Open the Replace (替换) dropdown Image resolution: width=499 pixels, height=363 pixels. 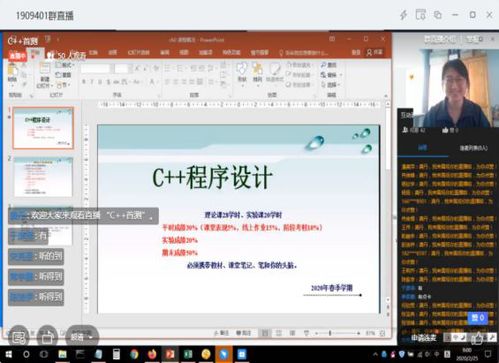click(x=330, y=75)
